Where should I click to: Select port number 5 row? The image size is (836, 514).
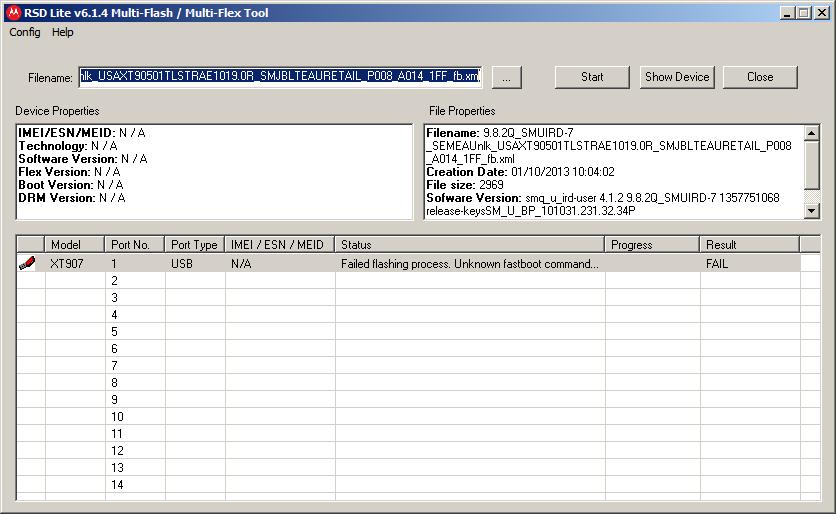click(418, 332)
